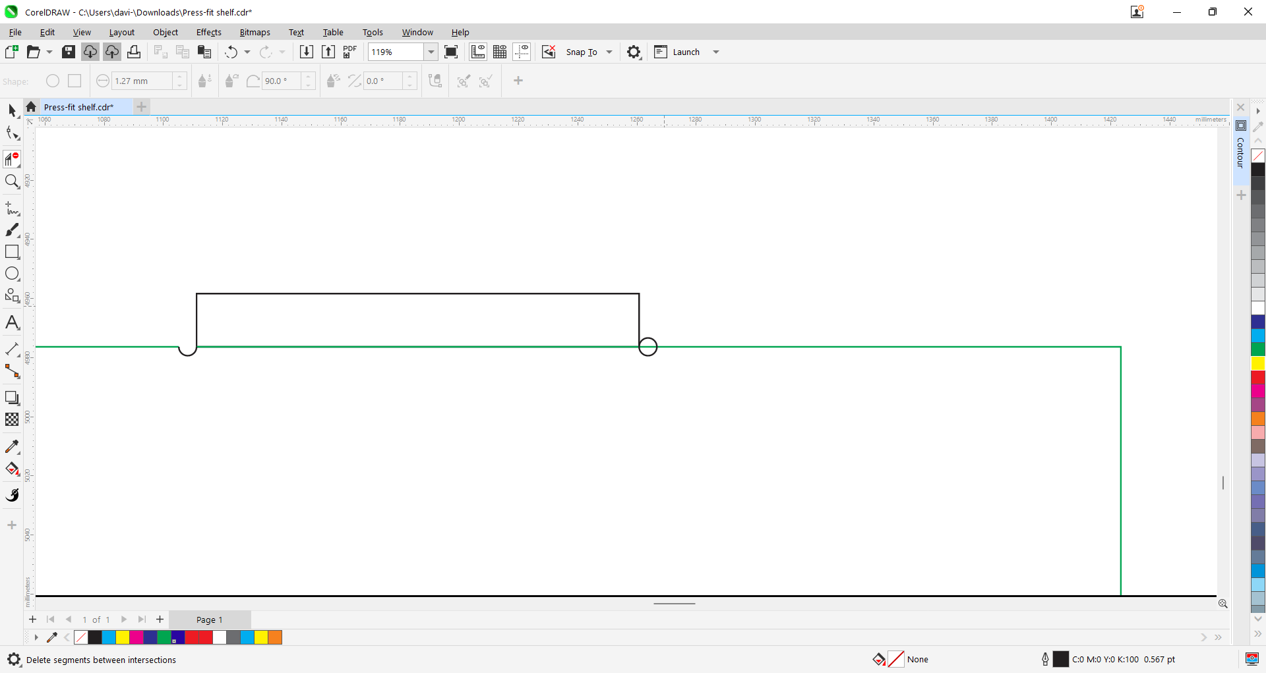Screen dimensions: 1266x673
Task: Click the status bar gear icon
Action: 14,660
